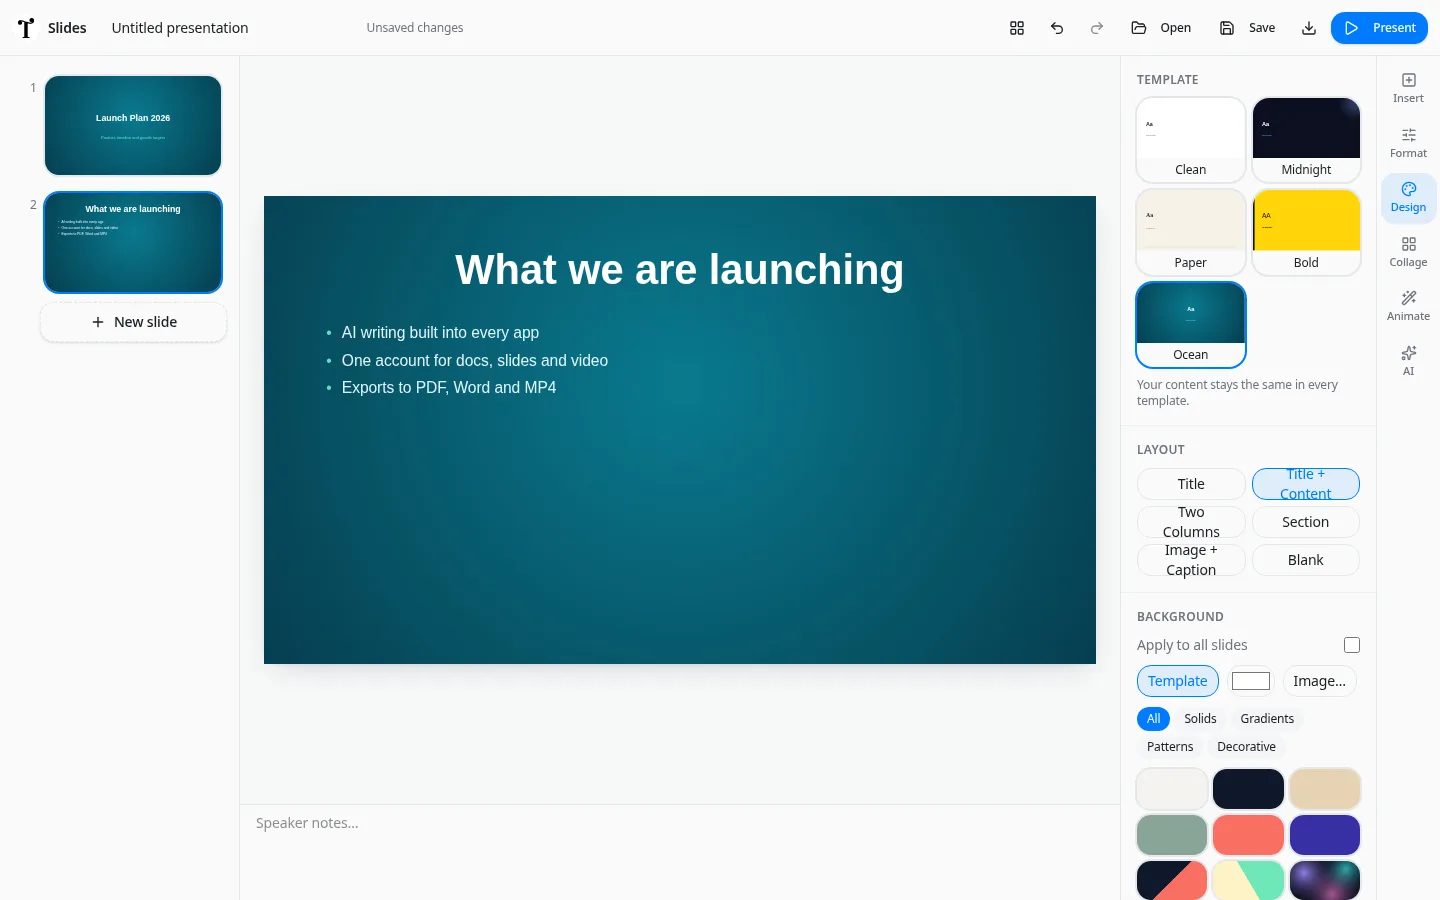1440x900 pixels.
Task: Filter backgrounds by Solids
Action: pyautogui.click(x=1200, y=719)
